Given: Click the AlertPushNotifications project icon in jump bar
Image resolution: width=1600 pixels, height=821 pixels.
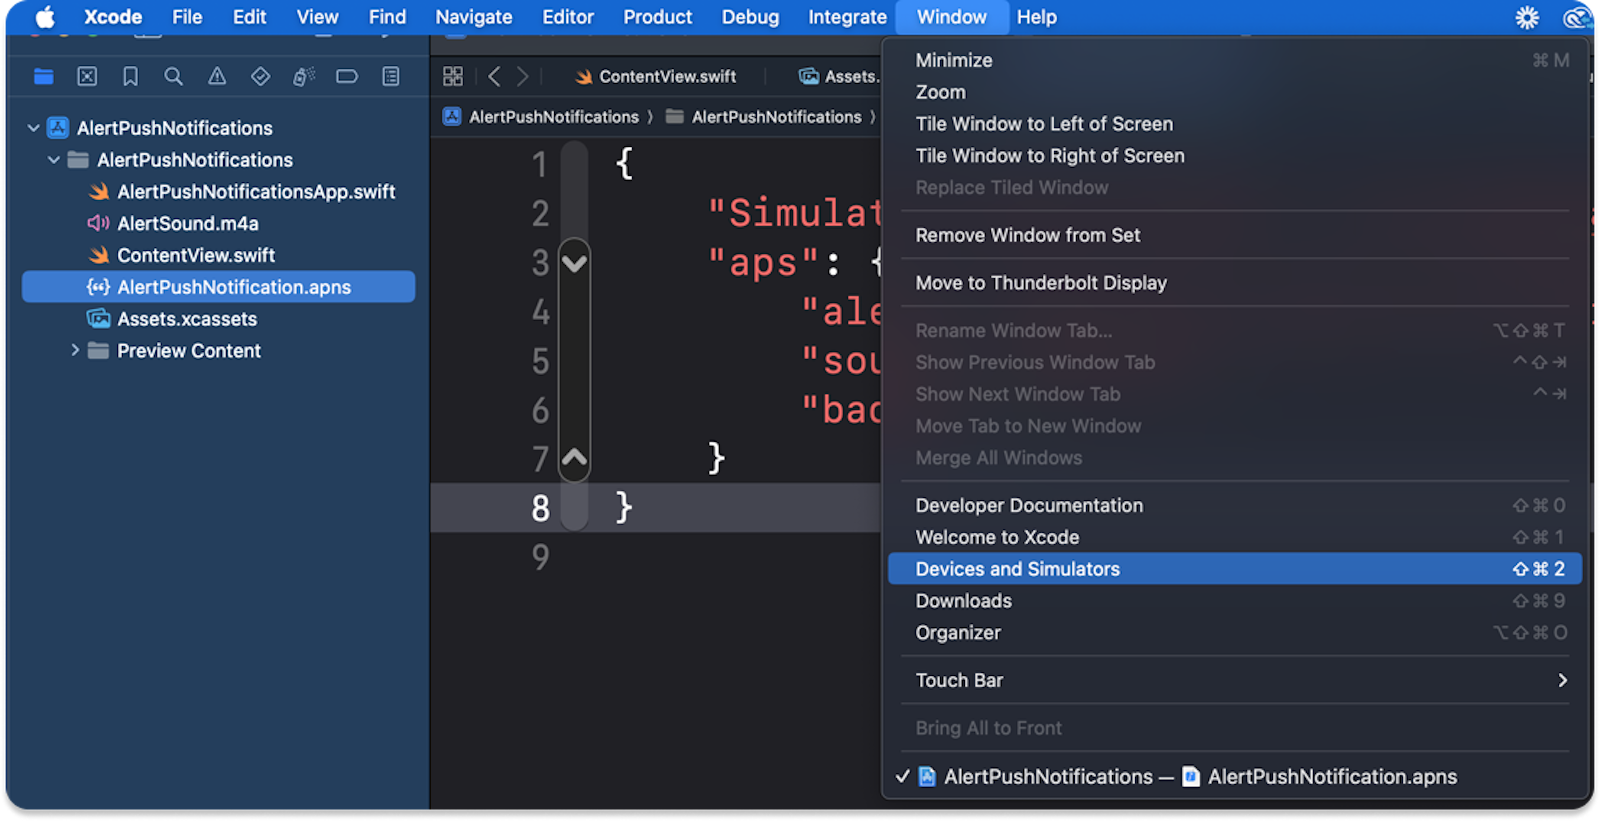Looking at the screenshot, I should [x=452, y=117].
